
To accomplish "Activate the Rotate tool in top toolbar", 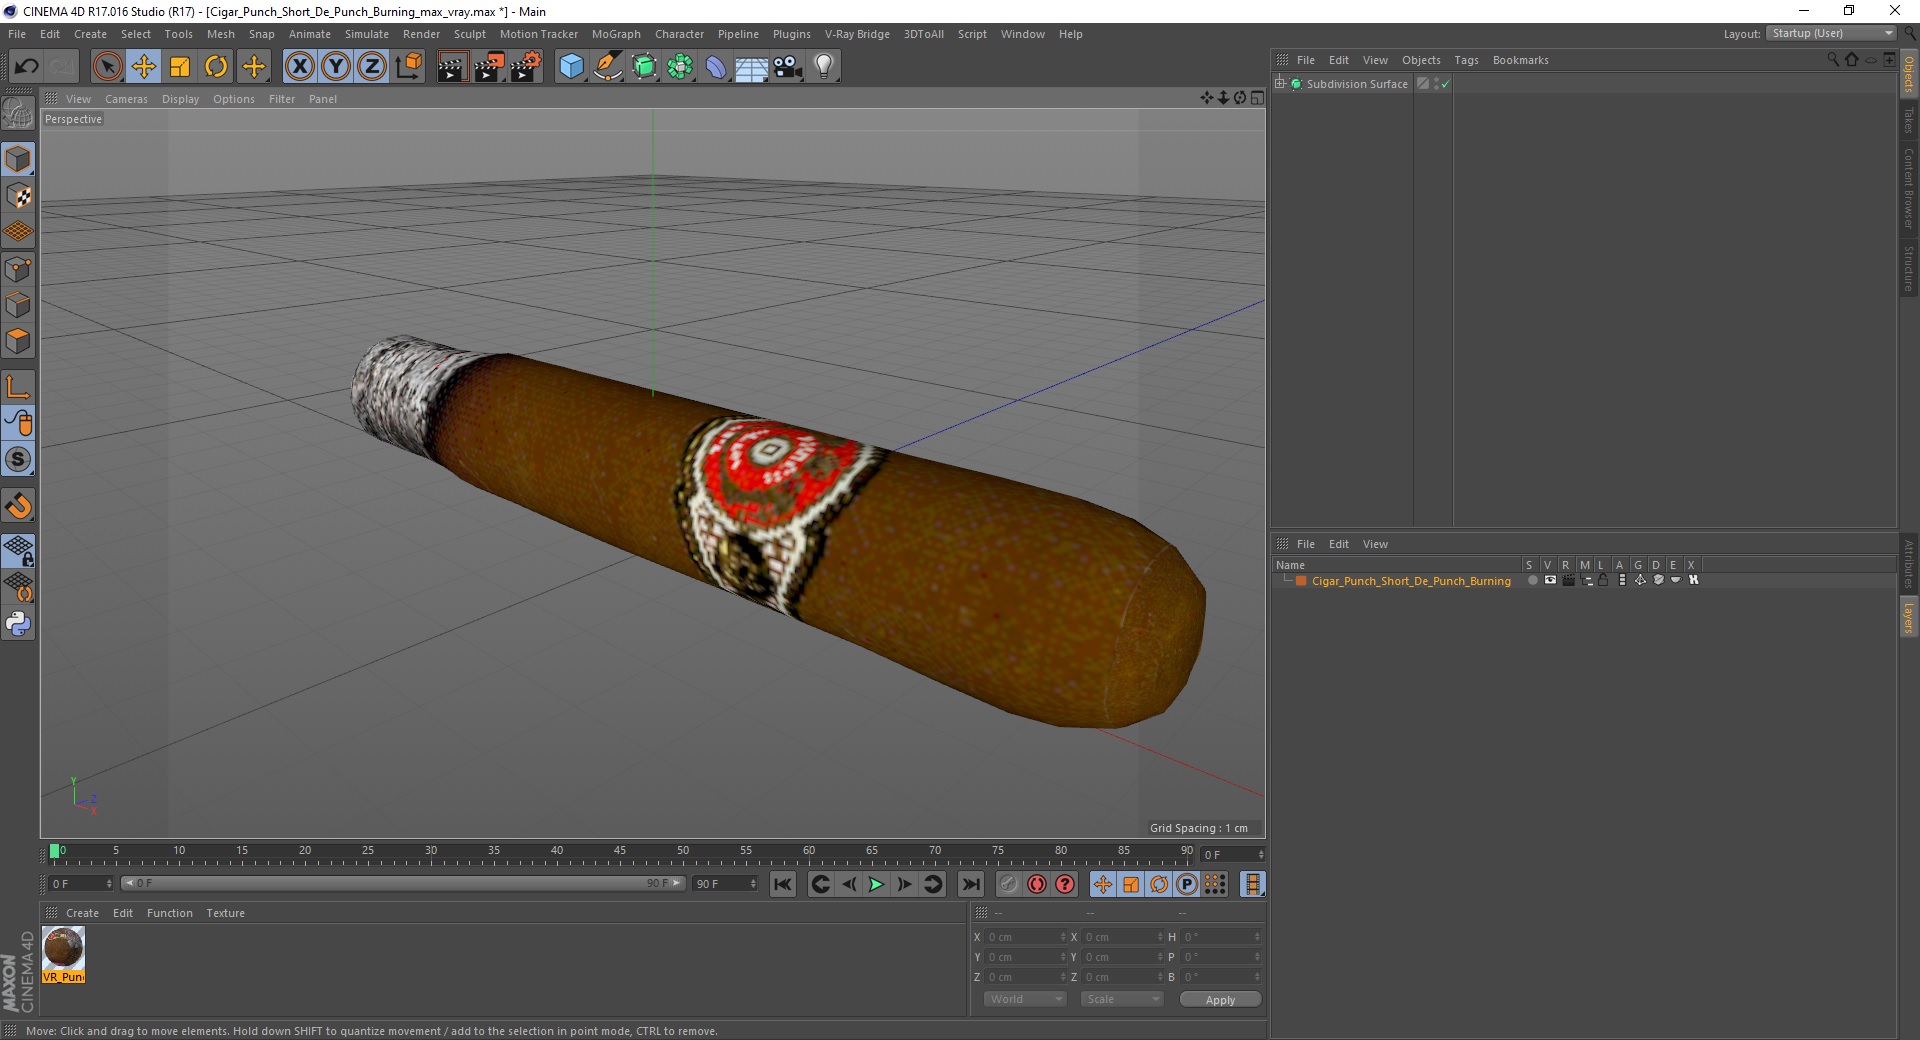I will [216, 67].
